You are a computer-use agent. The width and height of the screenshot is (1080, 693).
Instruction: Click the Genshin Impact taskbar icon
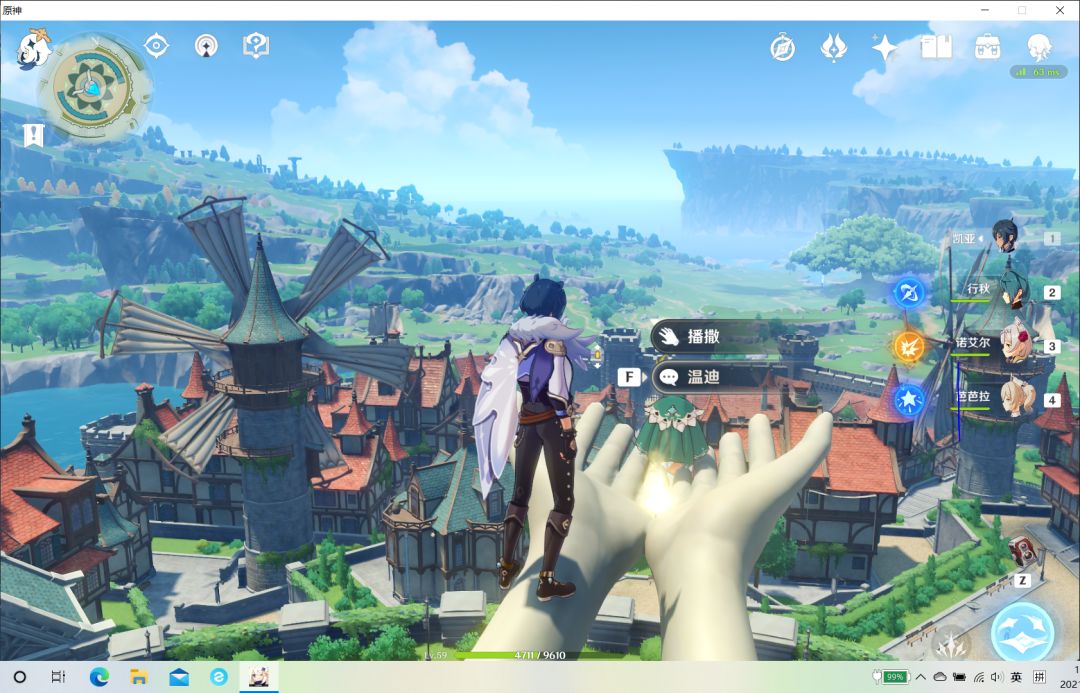[x=259, y=676]
